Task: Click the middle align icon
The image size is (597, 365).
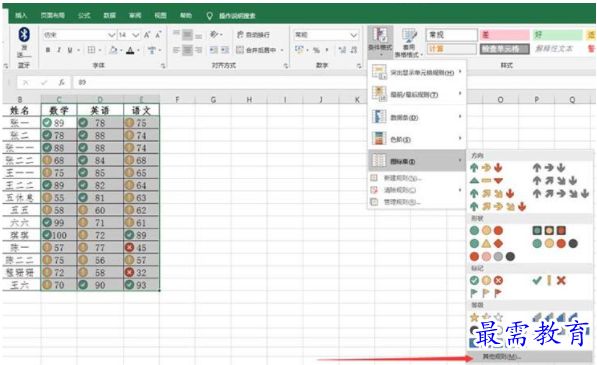Action: click(187, 35)
